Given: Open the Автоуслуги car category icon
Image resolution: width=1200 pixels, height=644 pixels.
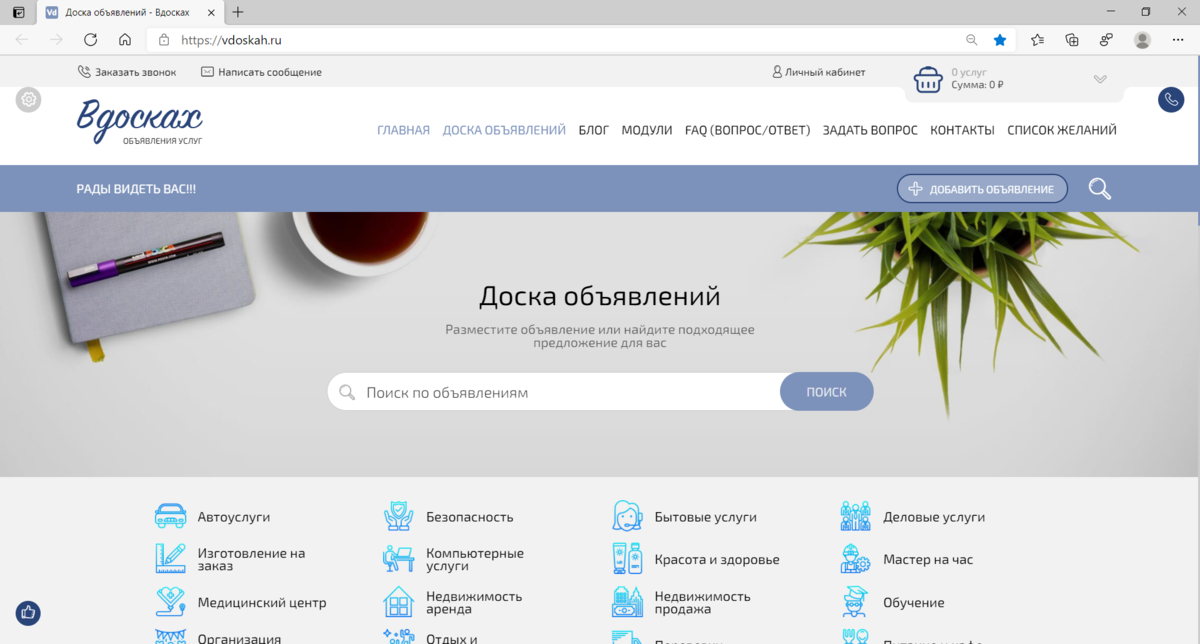Looking at the screenshot, I should tap(170, 516).
